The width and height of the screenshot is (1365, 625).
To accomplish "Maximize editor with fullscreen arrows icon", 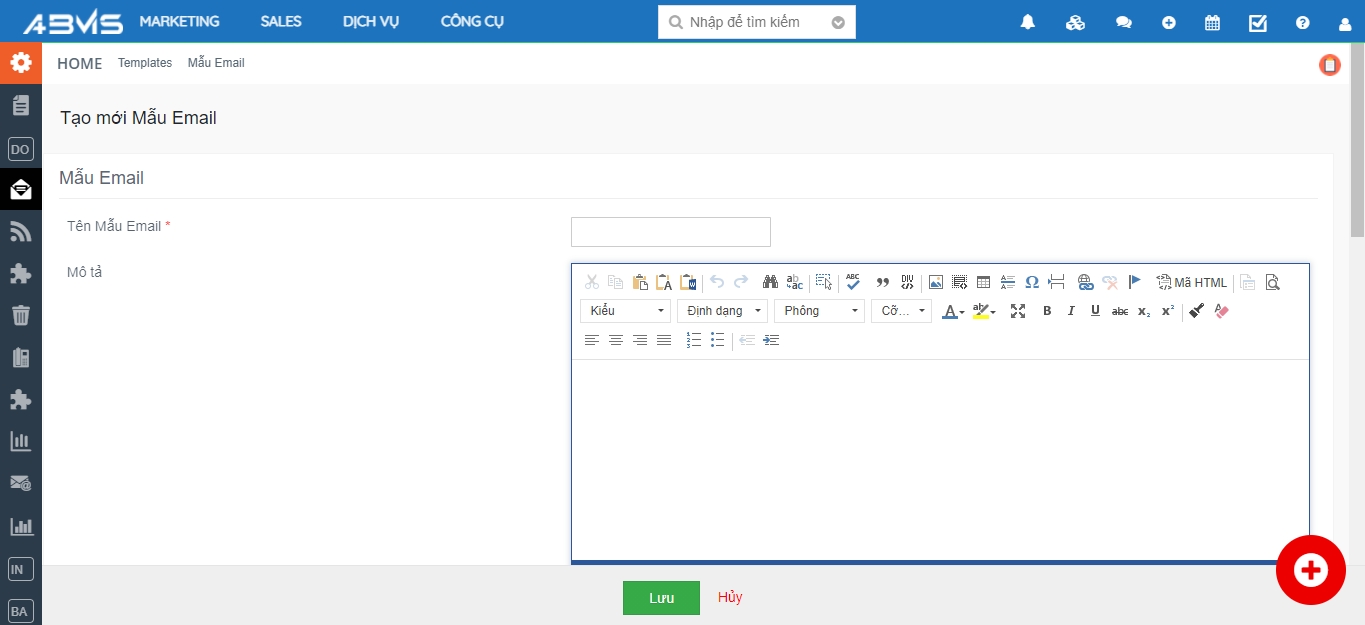I will pos(1018,311).
